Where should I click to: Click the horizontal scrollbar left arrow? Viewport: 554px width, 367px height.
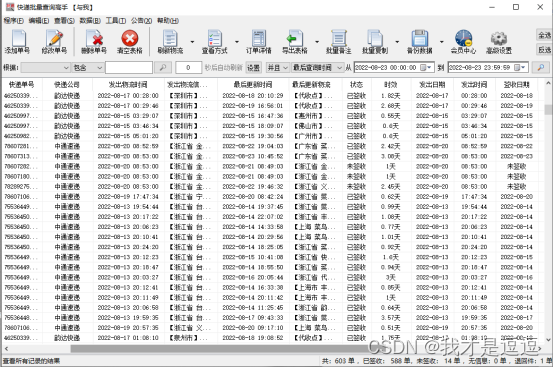point(6,349)
